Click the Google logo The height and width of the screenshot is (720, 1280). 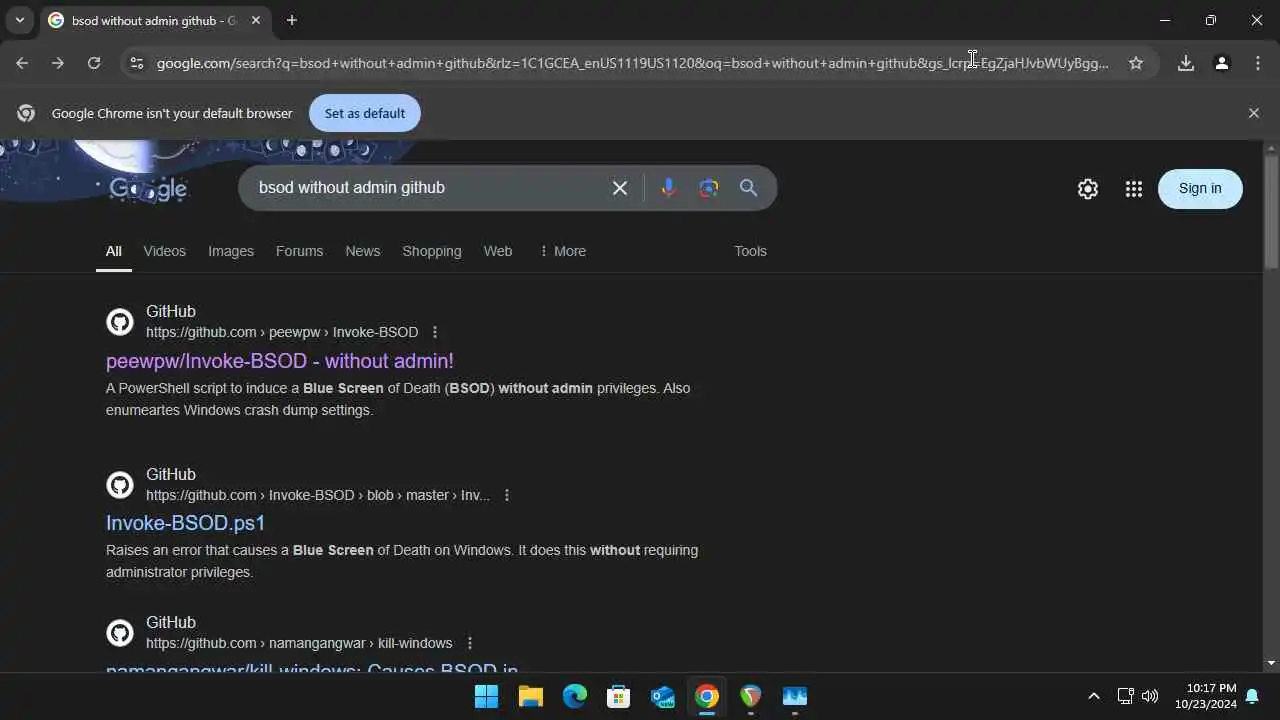148,188
